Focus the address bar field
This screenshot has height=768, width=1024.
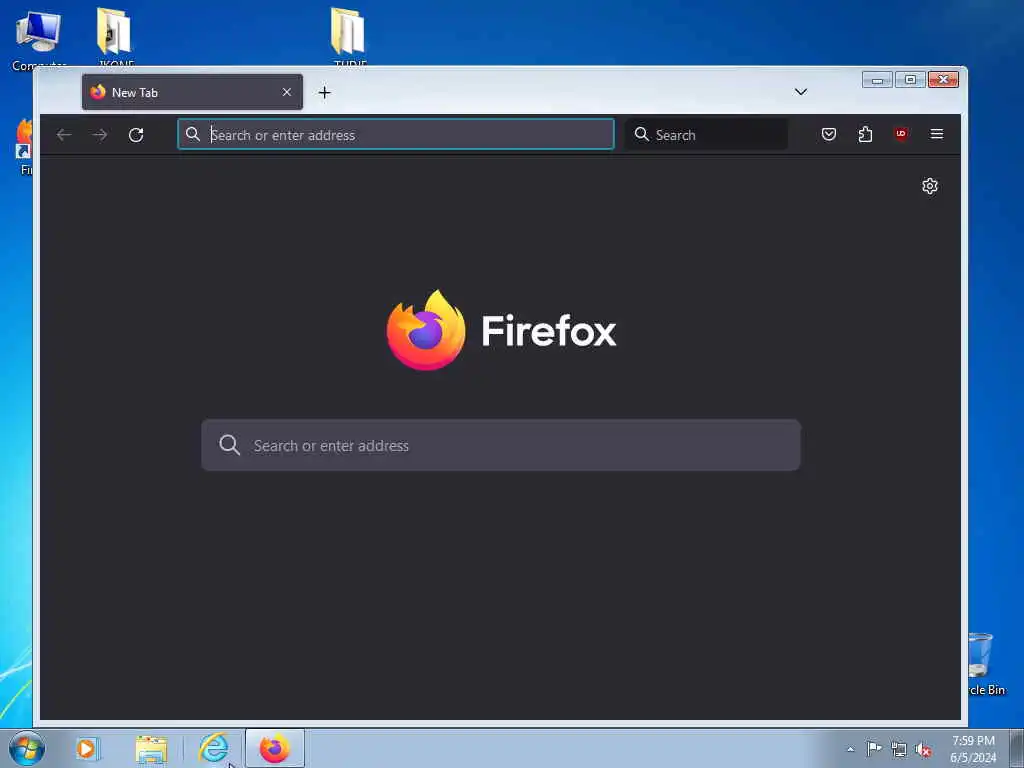coord(396,135)
